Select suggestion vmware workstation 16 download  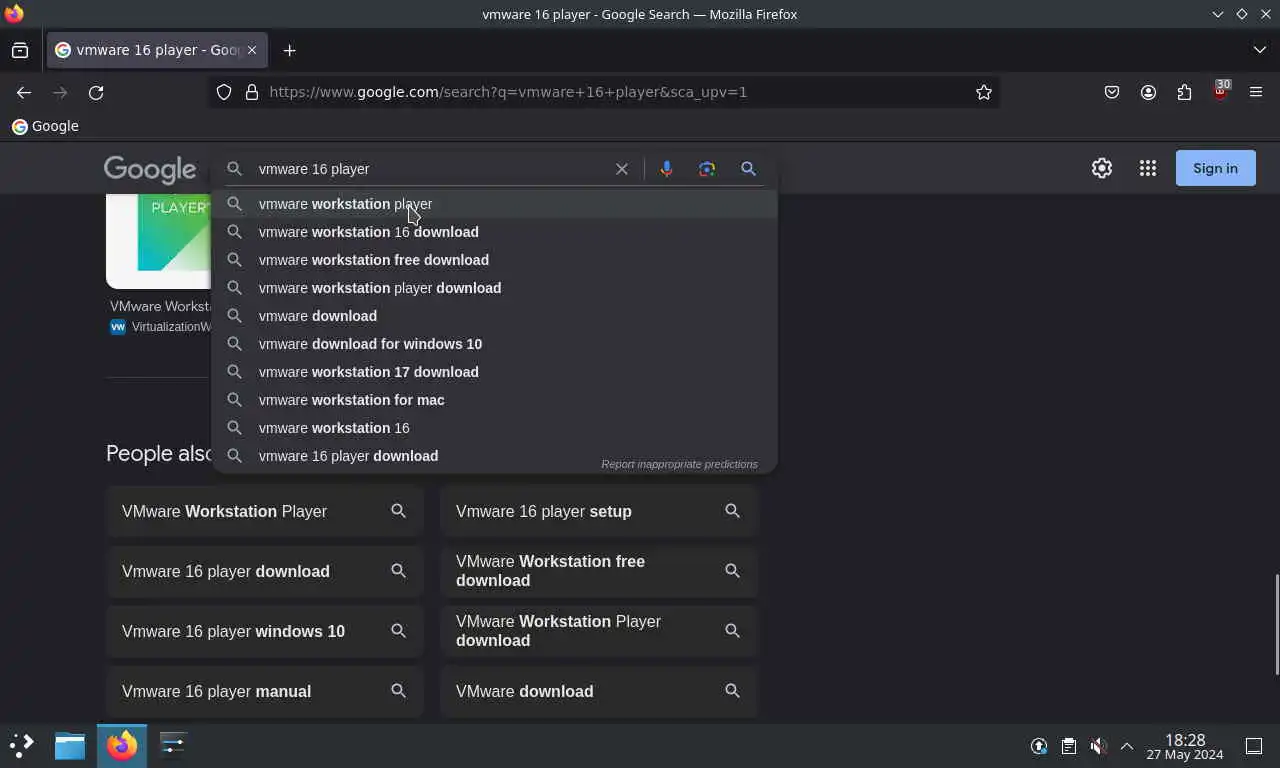click(x=495, y=232)
